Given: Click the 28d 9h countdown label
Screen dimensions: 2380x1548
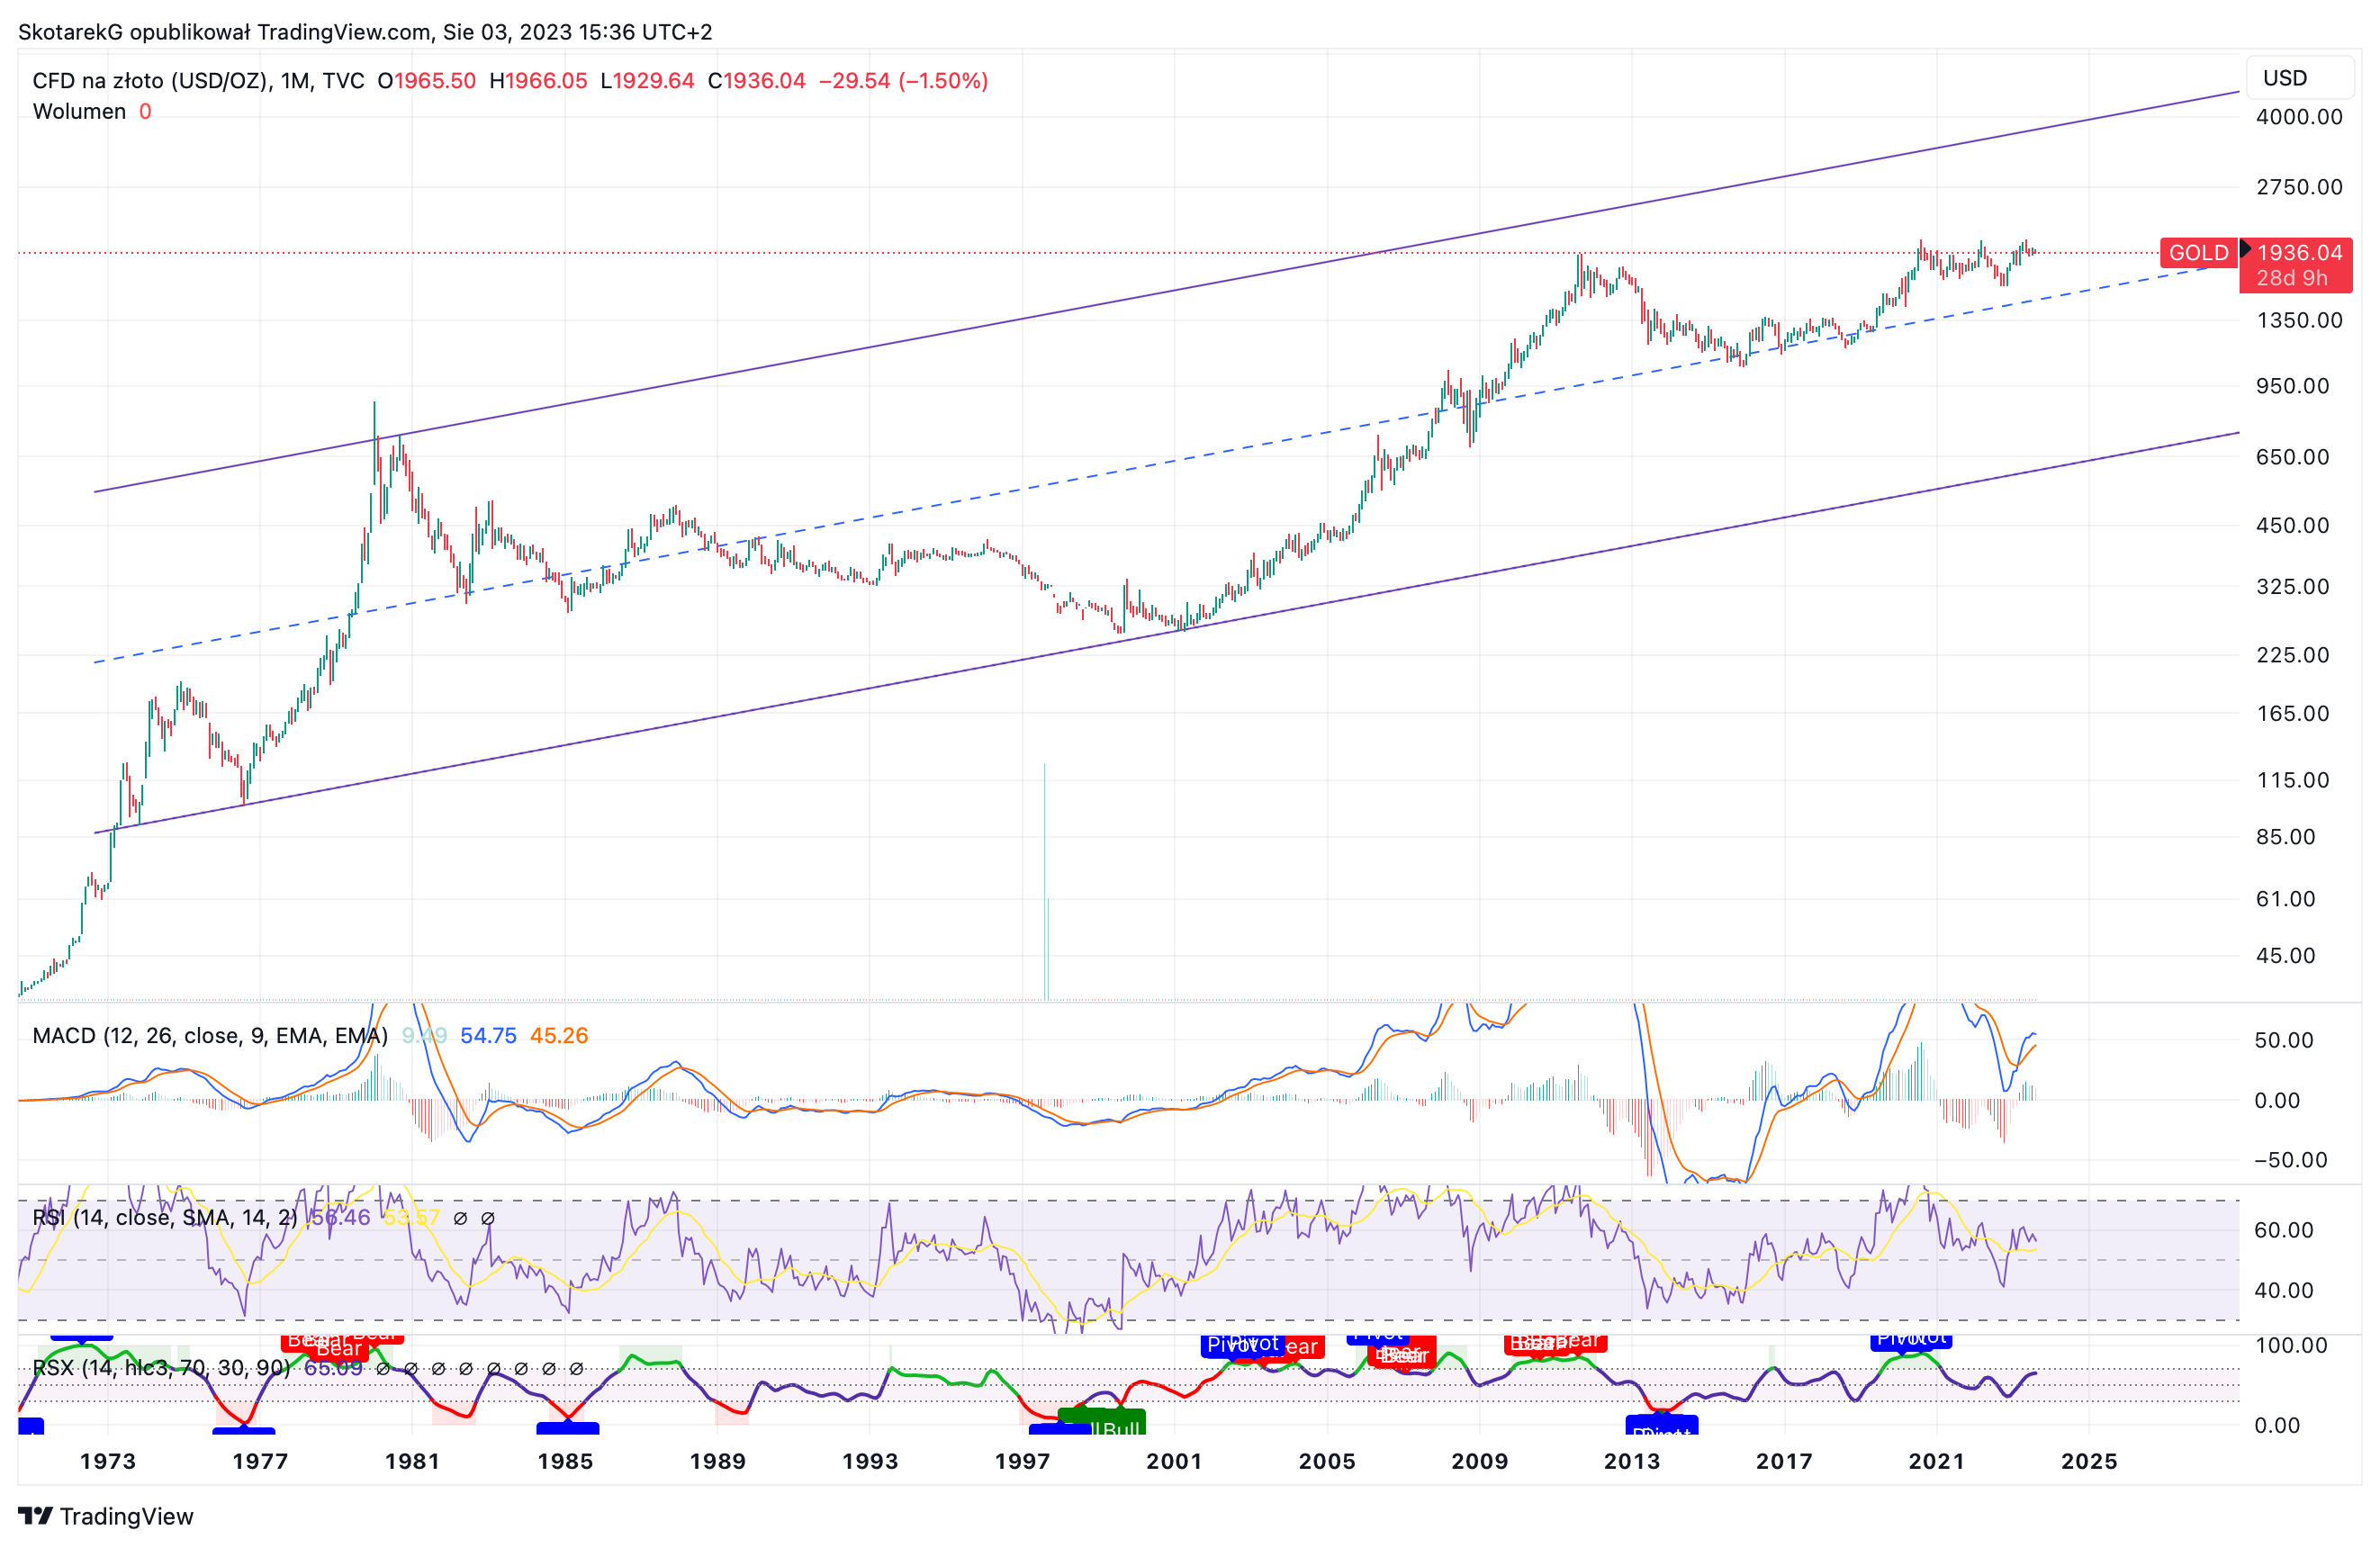Looking at the screenshot, I should click(x=2292, y=278).
